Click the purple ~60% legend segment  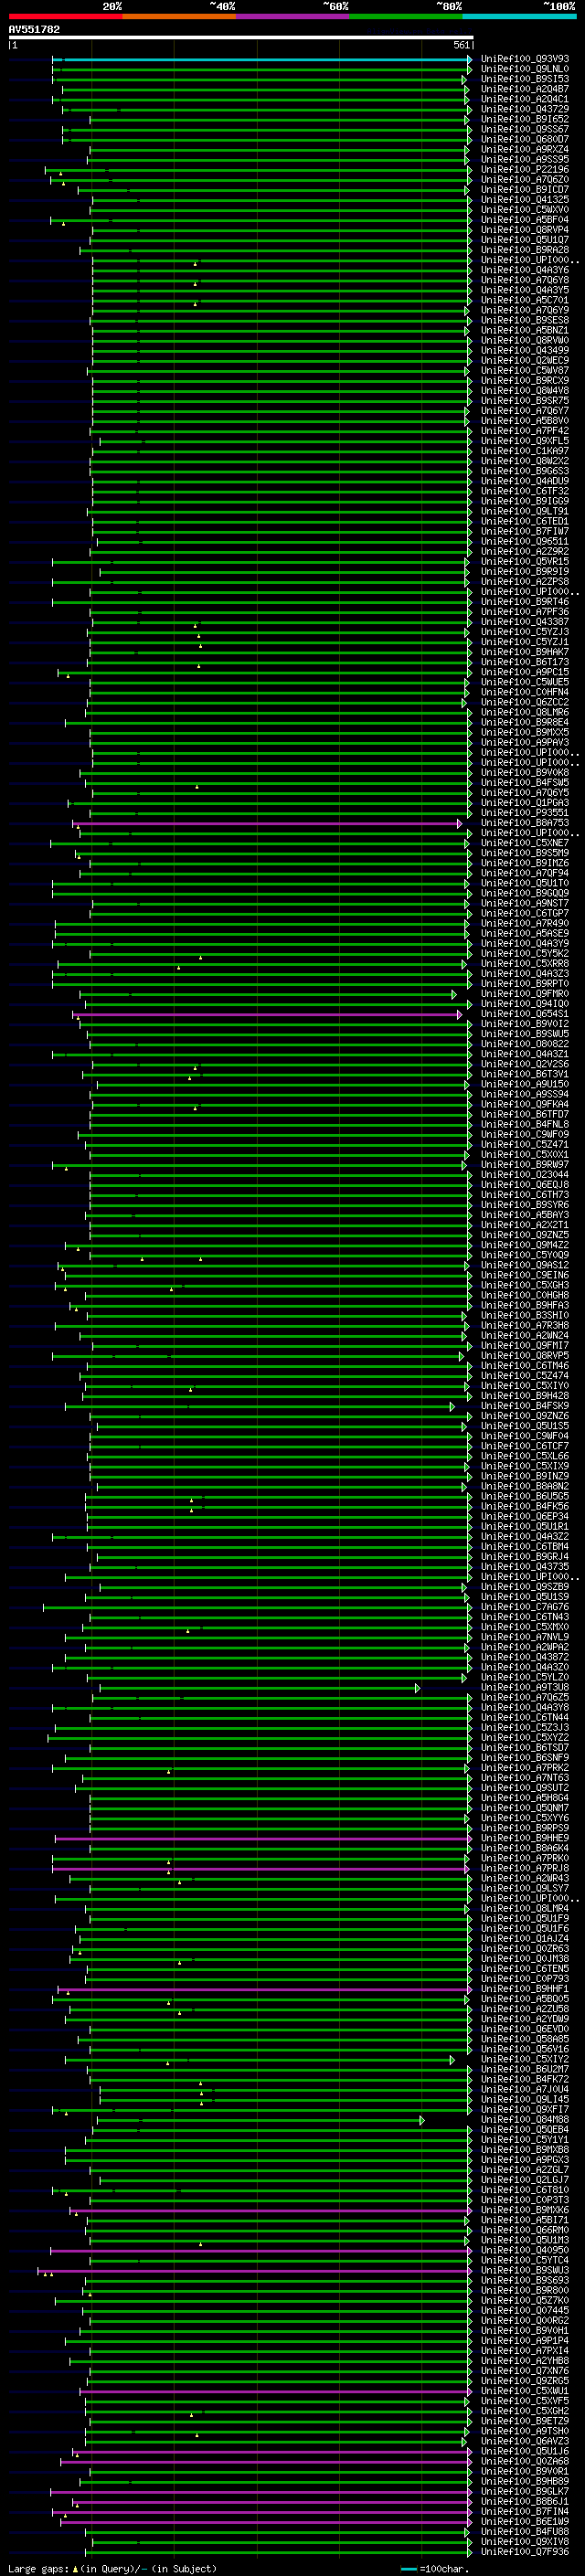click(293, 17)
